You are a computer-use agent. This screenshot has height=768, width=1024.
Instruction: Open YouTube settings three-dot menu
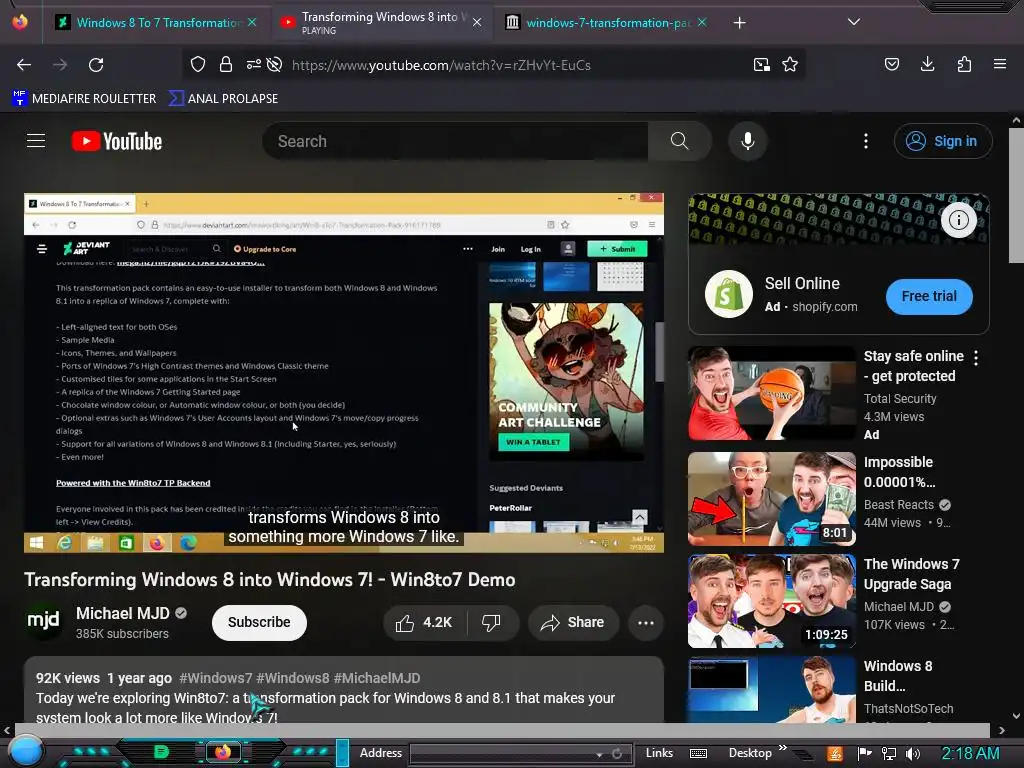866,141
